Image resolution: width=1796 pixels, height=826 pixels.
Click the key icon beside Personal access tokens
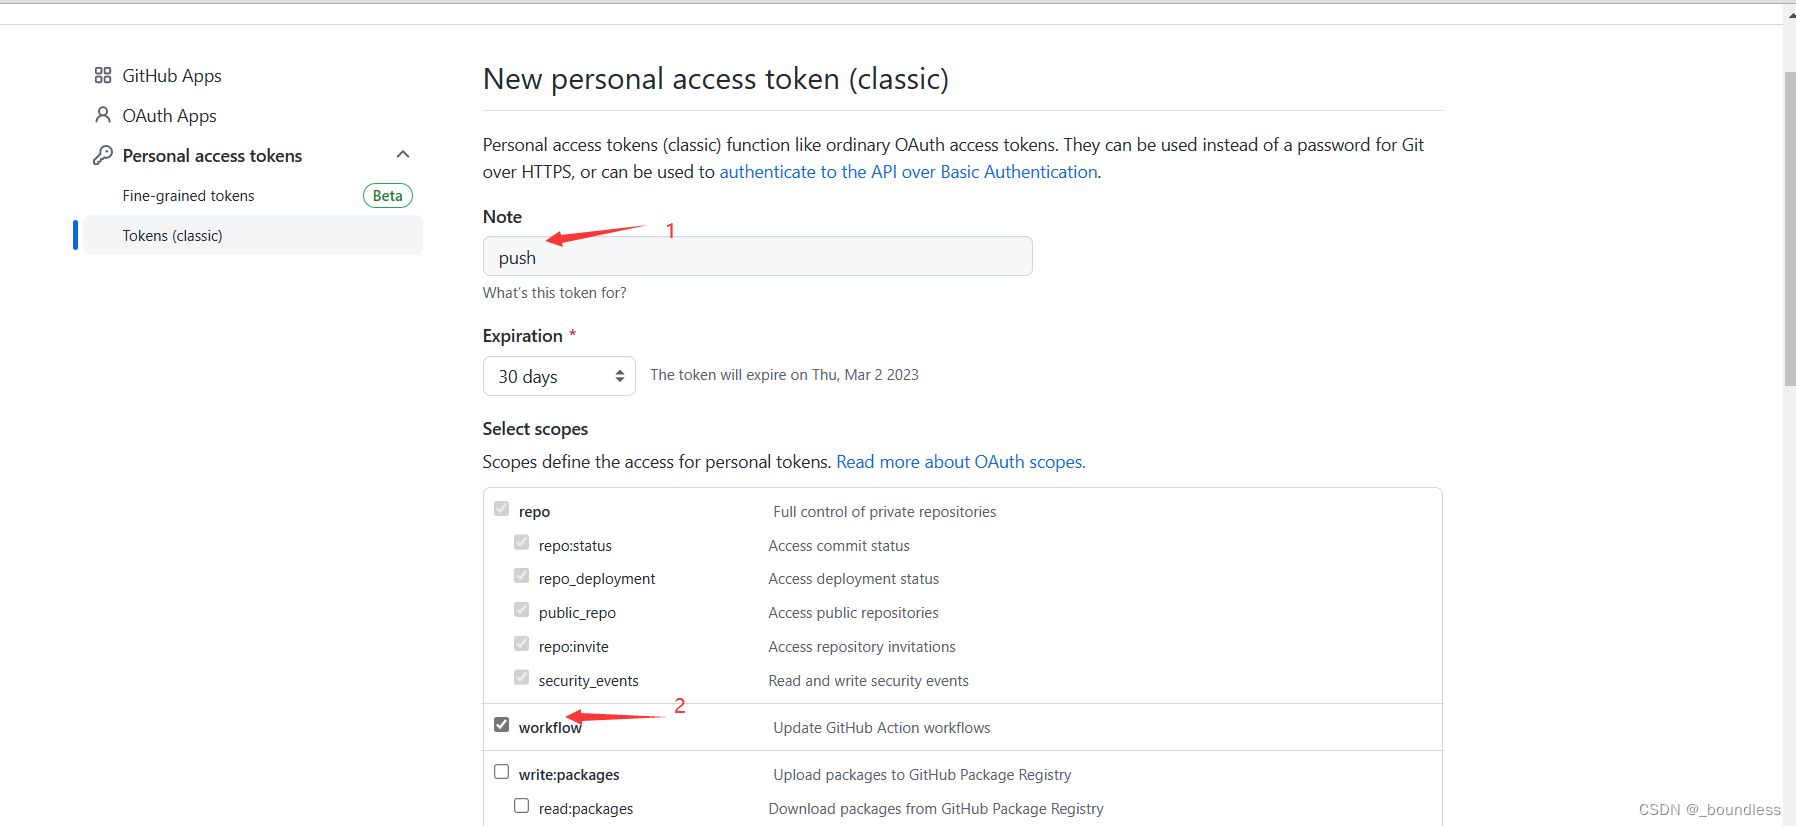[102, 155]
